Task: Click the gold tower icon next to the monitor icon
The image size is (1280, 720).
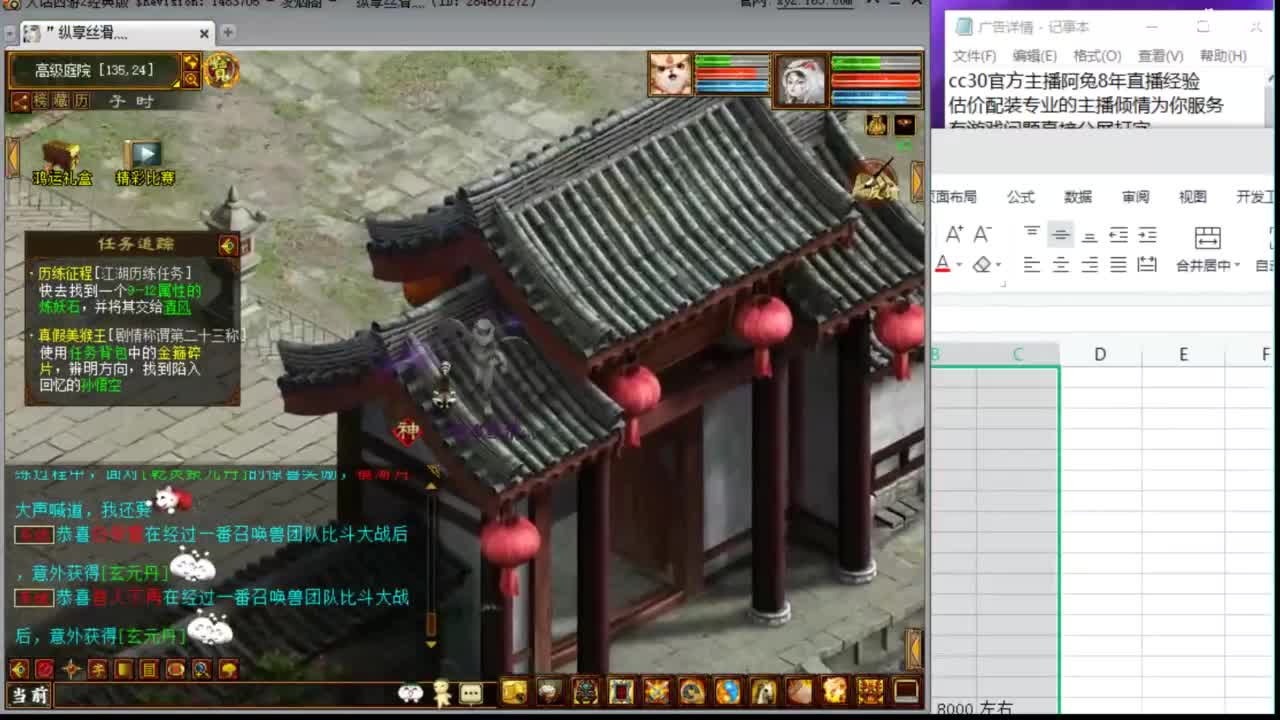Action: point(871,691)
